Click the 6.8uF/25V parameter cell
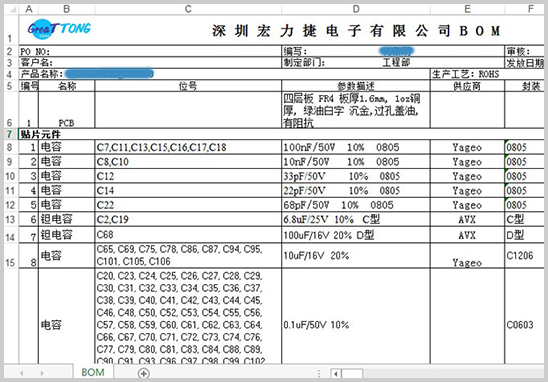Viewport: 548px width, 382px height. coord(356,219)
